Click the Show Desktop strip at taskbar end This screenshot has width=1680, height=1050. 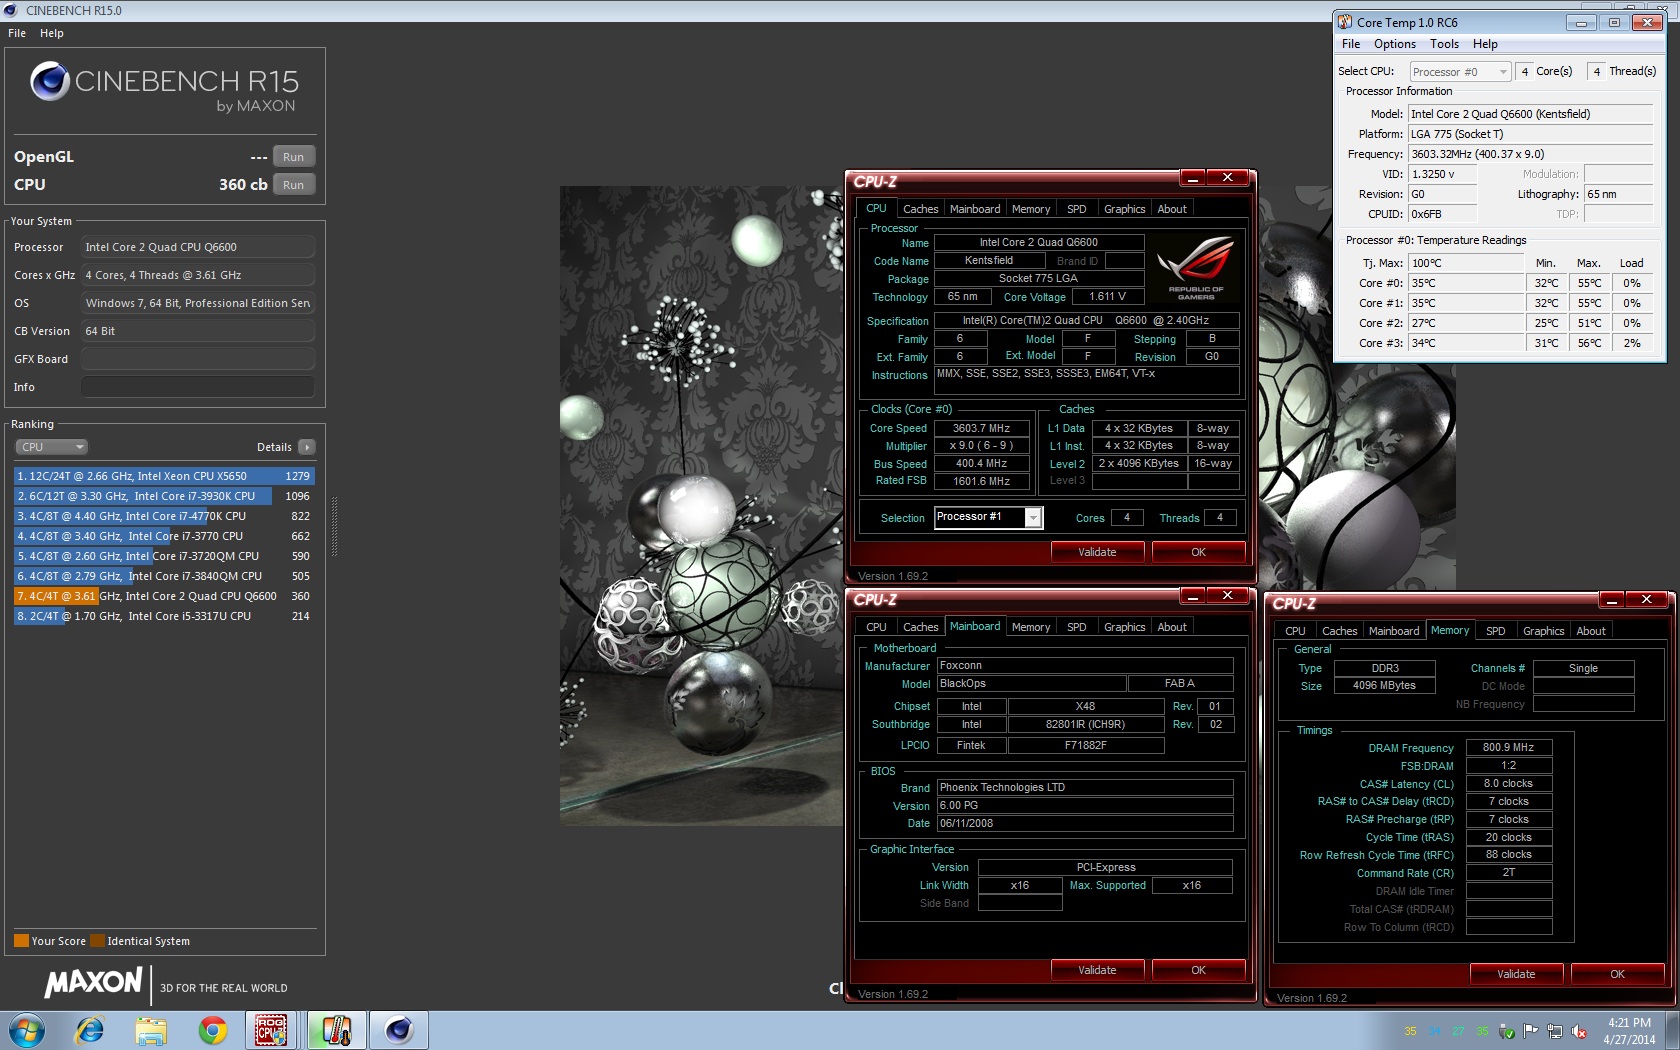[1673, 1030]
